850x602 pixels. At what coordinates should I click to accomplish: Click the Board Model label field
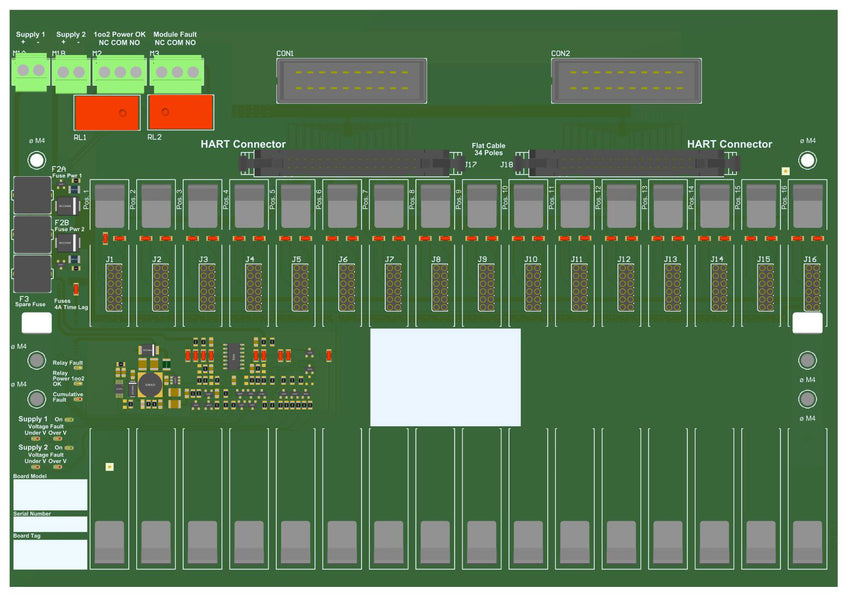point(50,495)
